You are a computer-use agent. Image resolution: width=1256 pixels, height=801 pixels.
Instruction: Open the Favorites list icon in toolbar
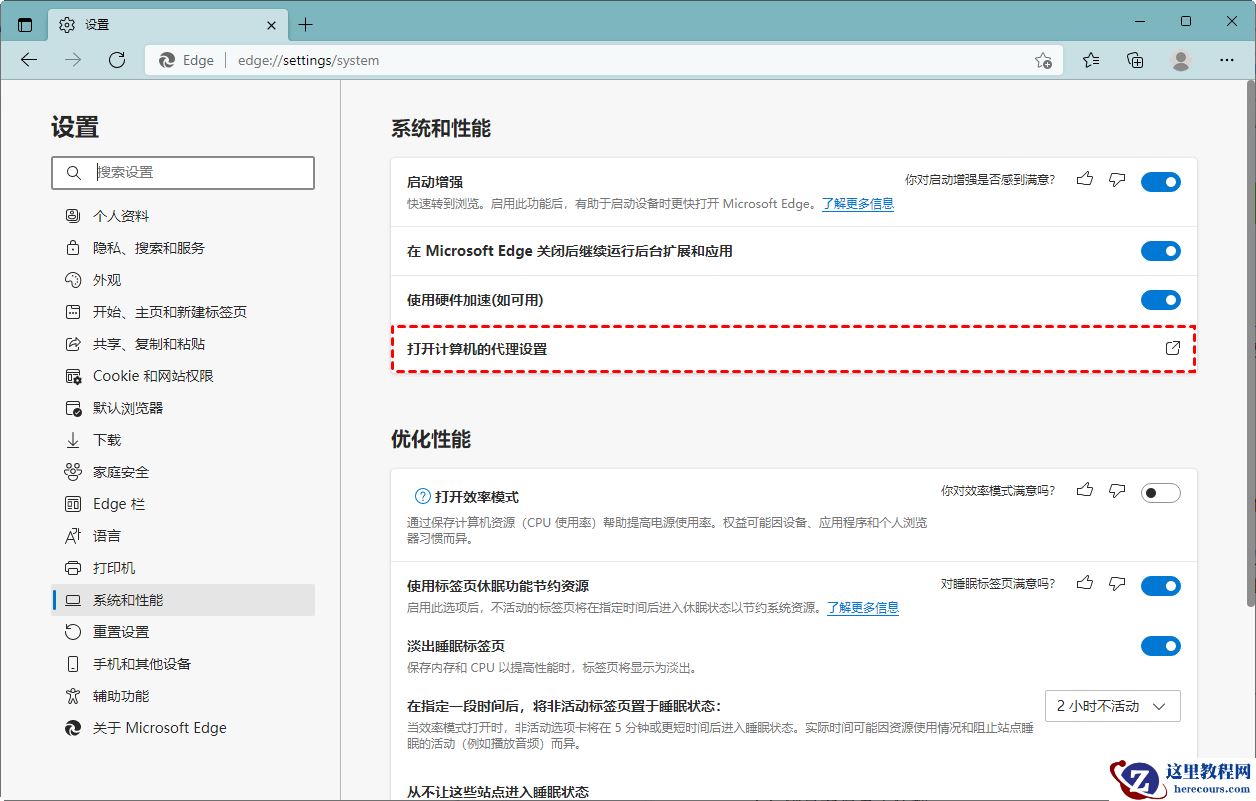[x=1090, y=60]
